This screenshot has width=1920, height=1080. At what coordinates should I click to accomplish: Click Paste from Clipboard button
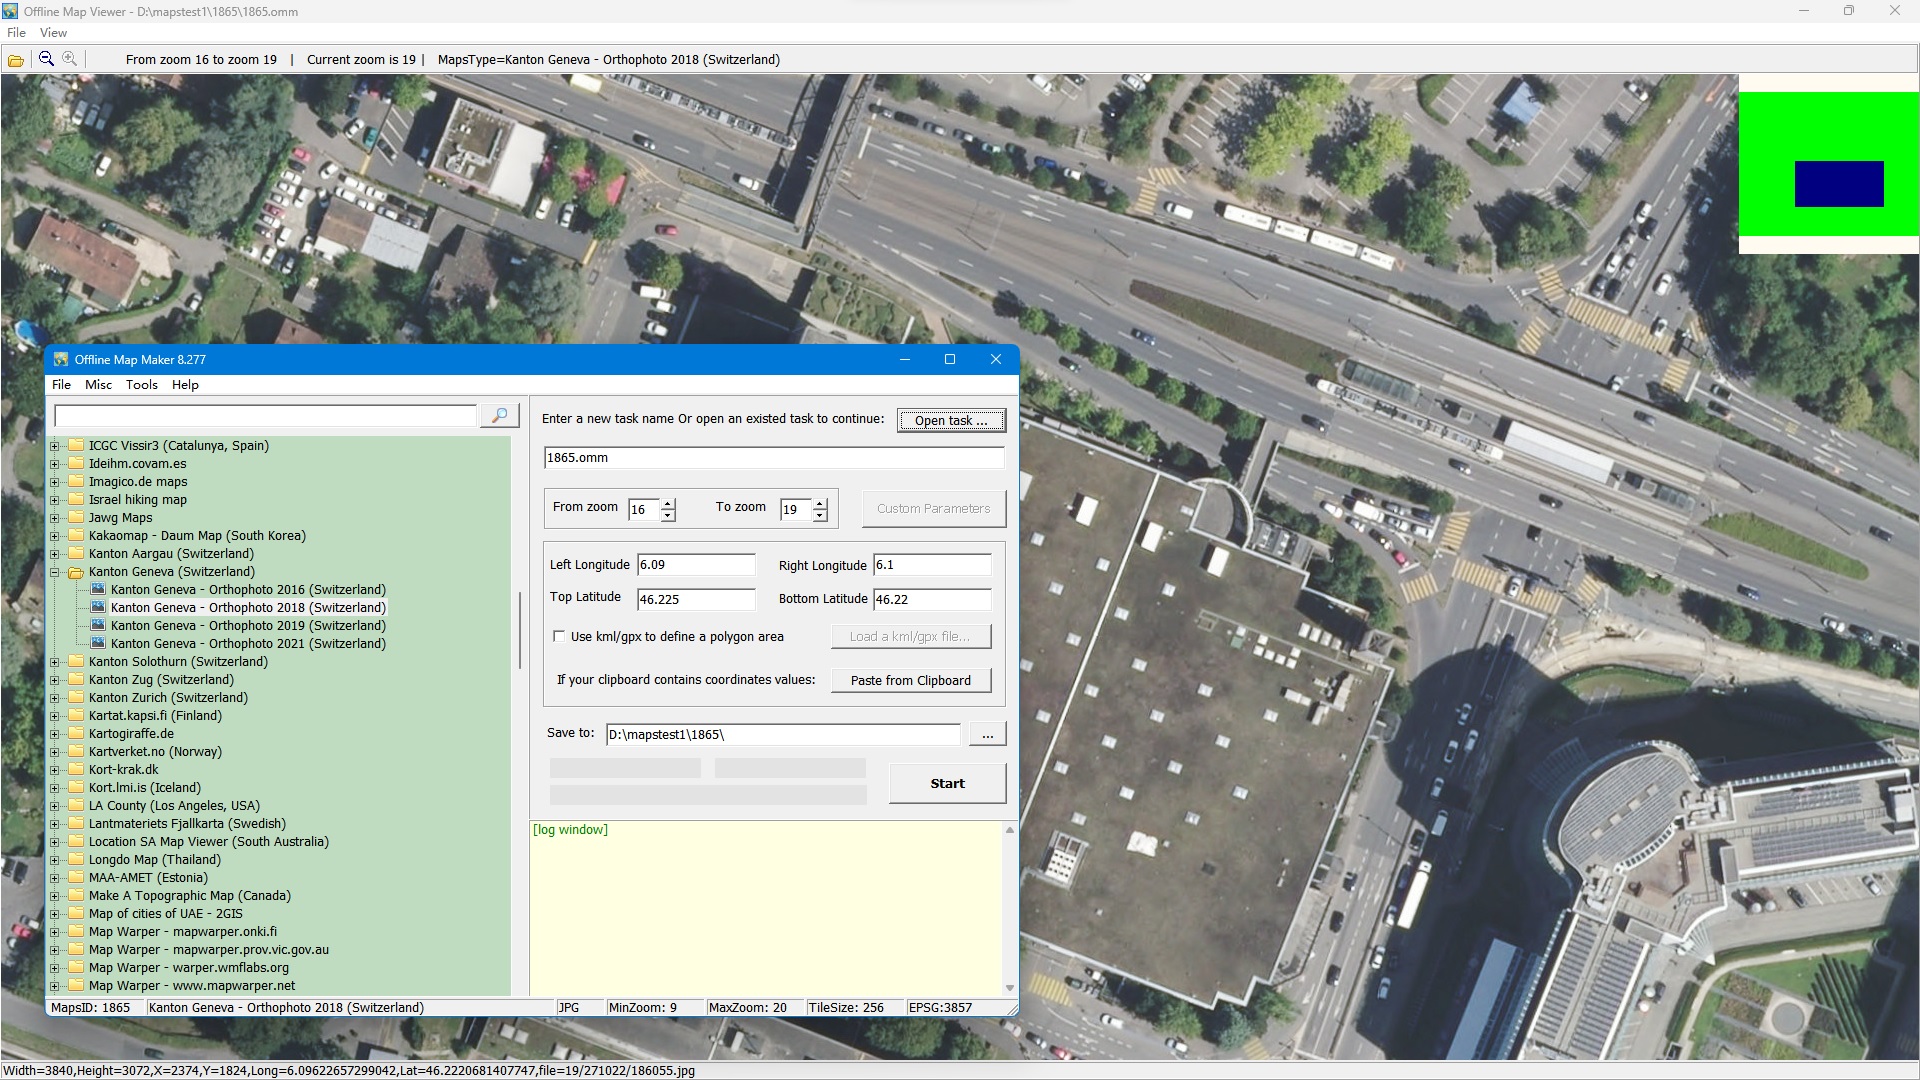911,681
